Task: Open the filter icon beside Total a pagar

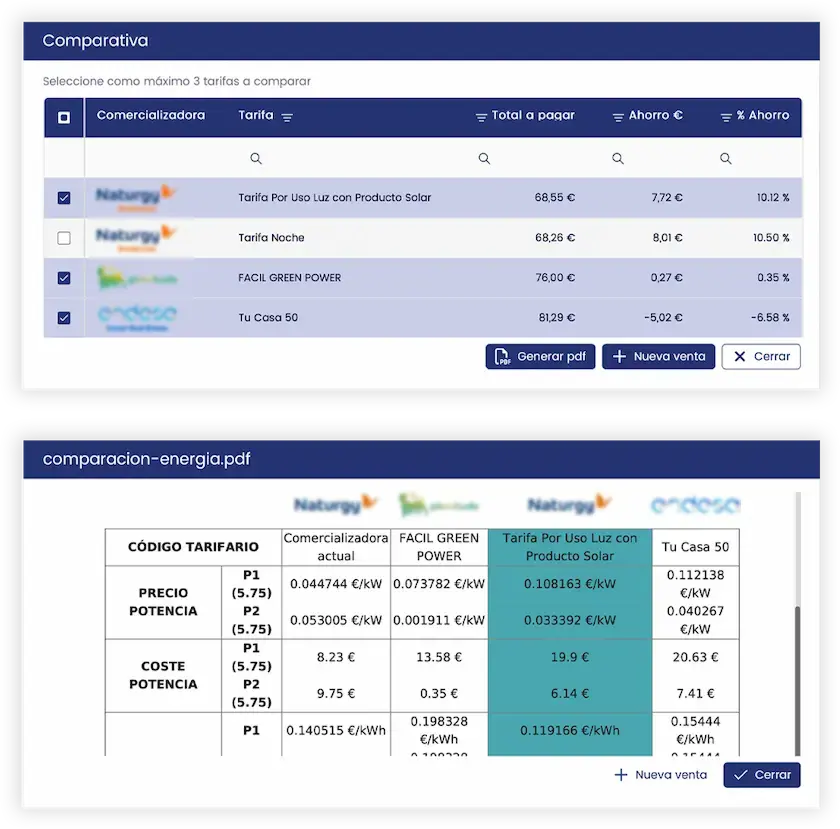Action: pos(481,117)
